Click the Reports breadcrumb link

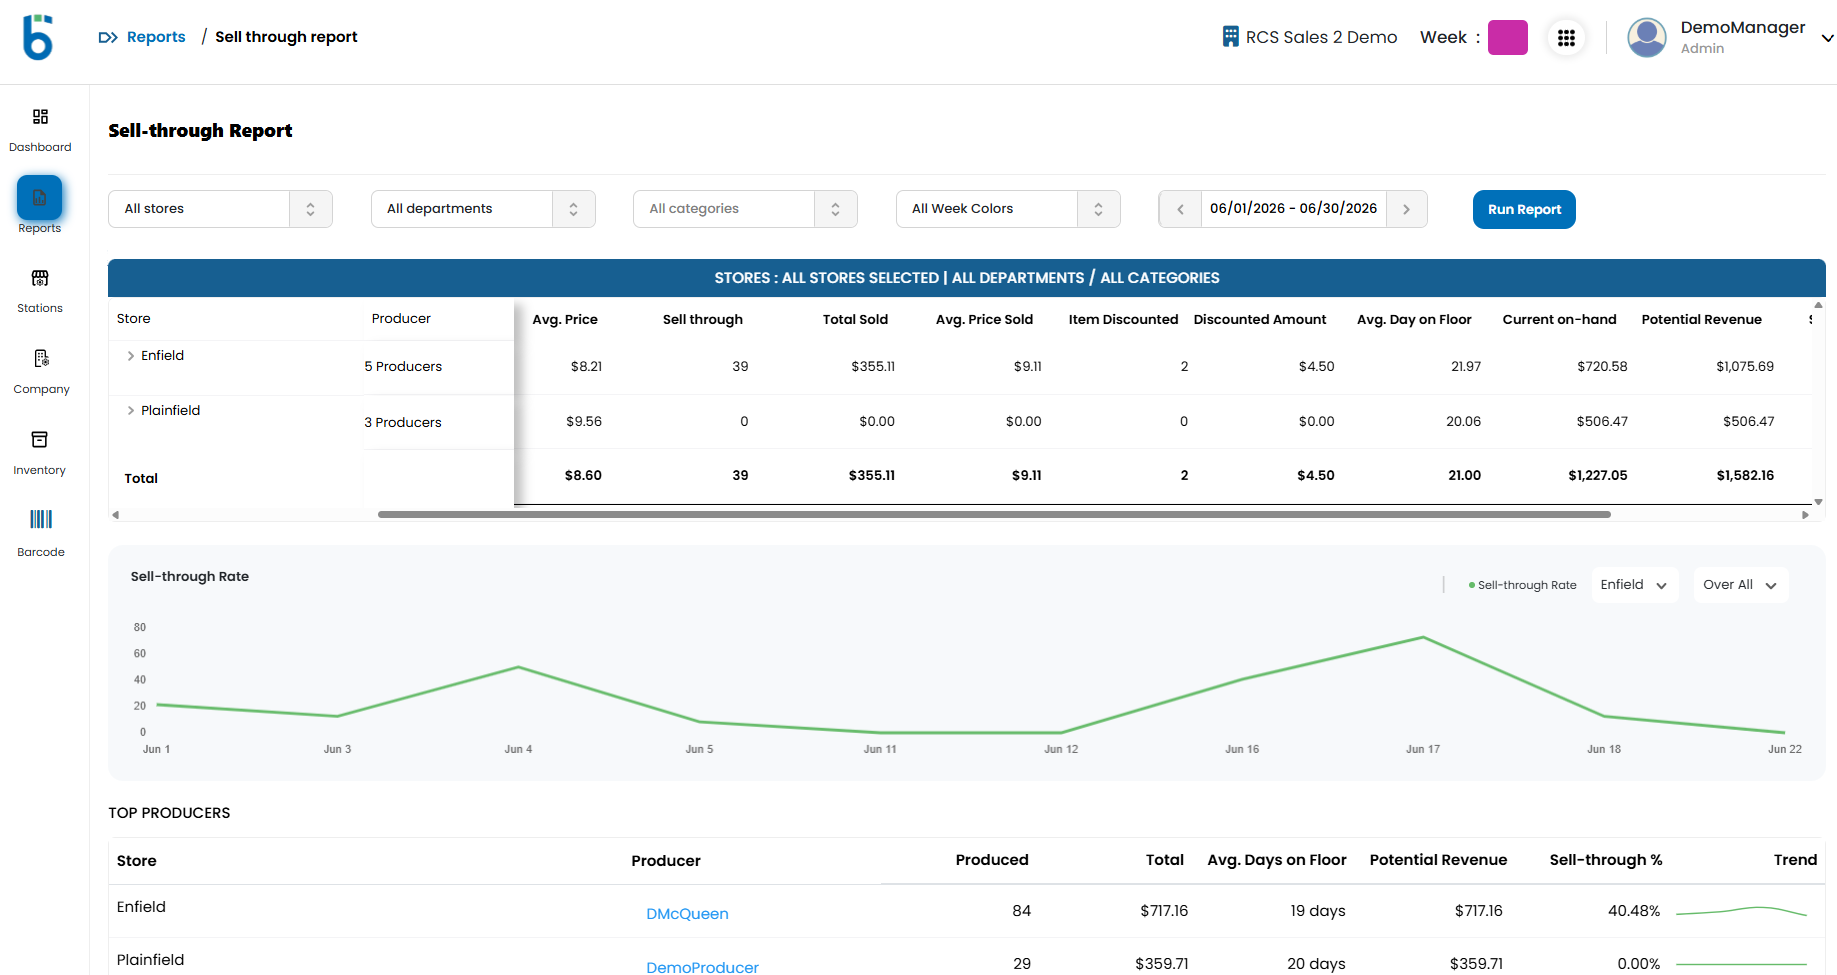click(156, 37)
